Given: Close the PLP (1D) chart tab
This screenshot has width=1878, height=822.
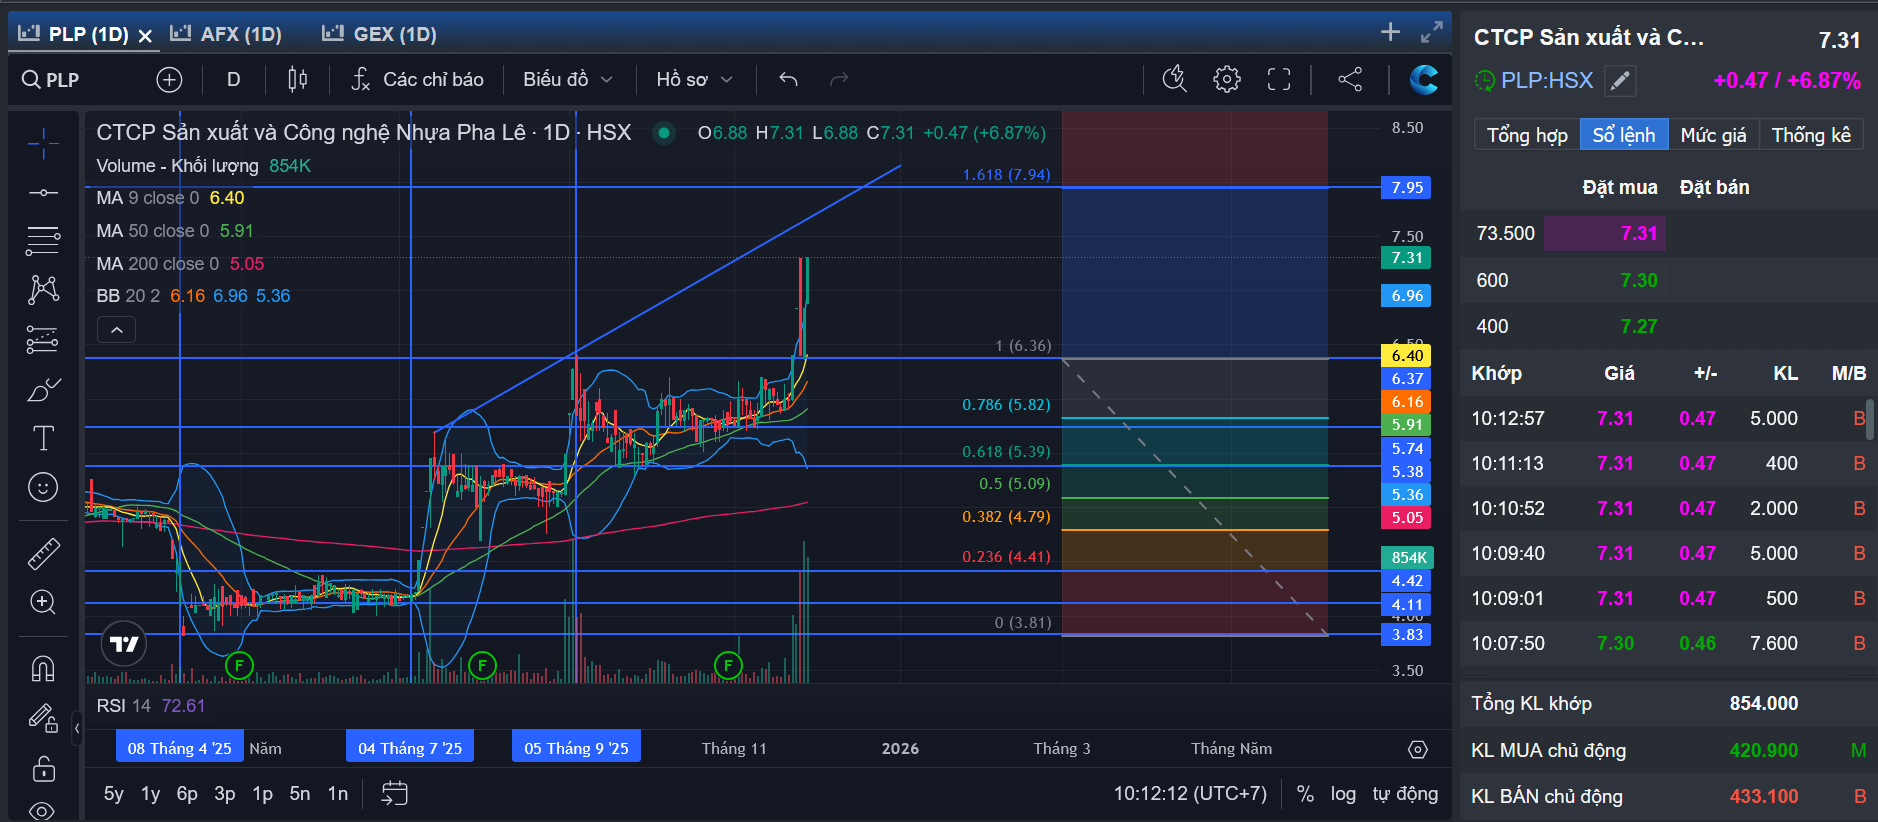Looking at the screenshot, I should (145, 36).
